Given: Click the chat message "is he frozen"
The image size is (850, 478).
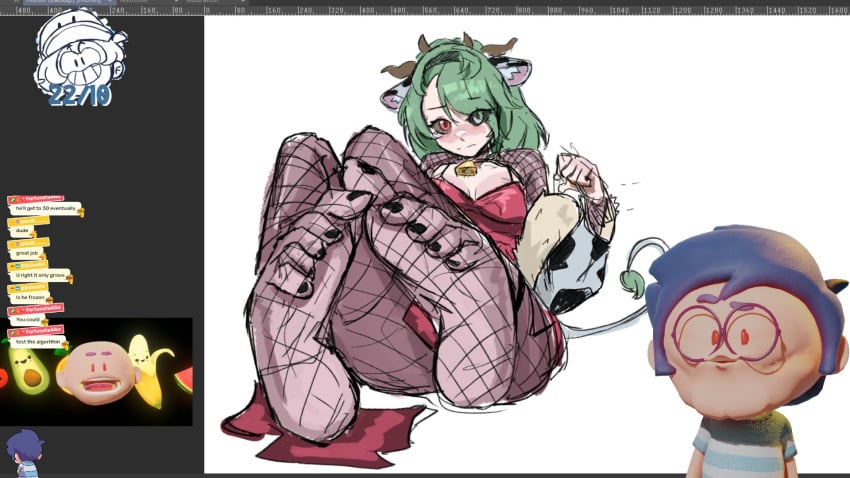Looking at the screenshot, I should [x=30, y=298].
